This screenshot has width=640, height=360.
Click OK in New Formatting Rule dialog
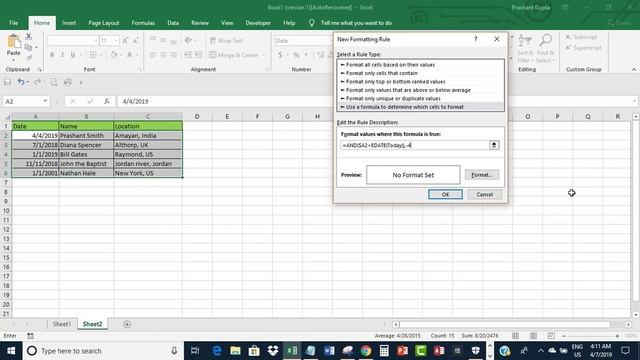pyautogui.click(x=445, y=194)
